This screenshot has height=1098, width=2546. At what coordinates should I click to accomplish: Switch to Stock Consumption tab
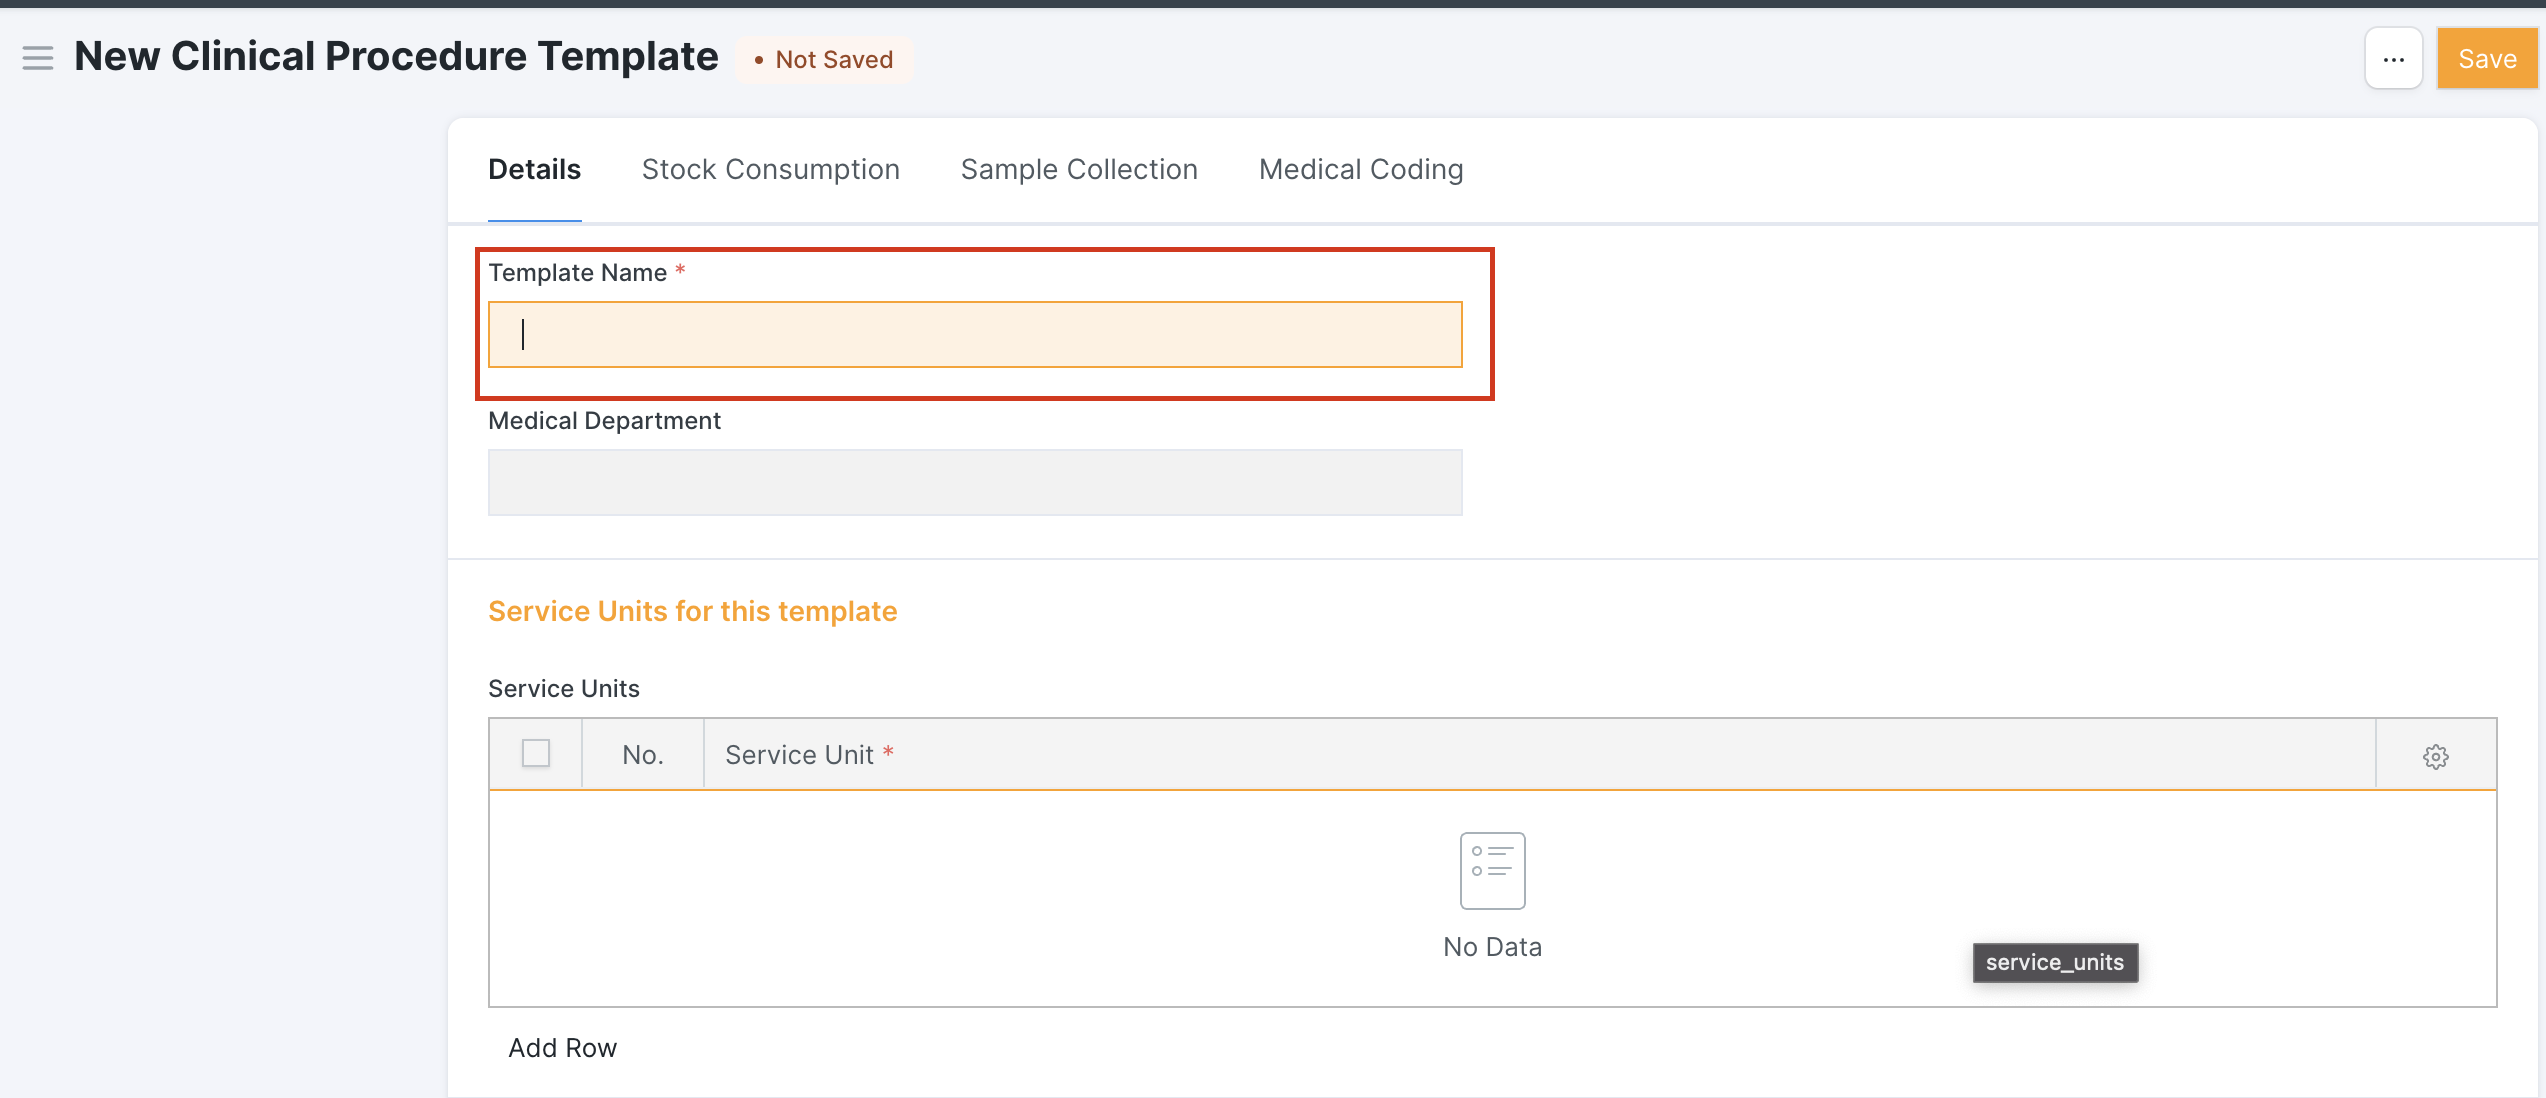tap(771, 169)
